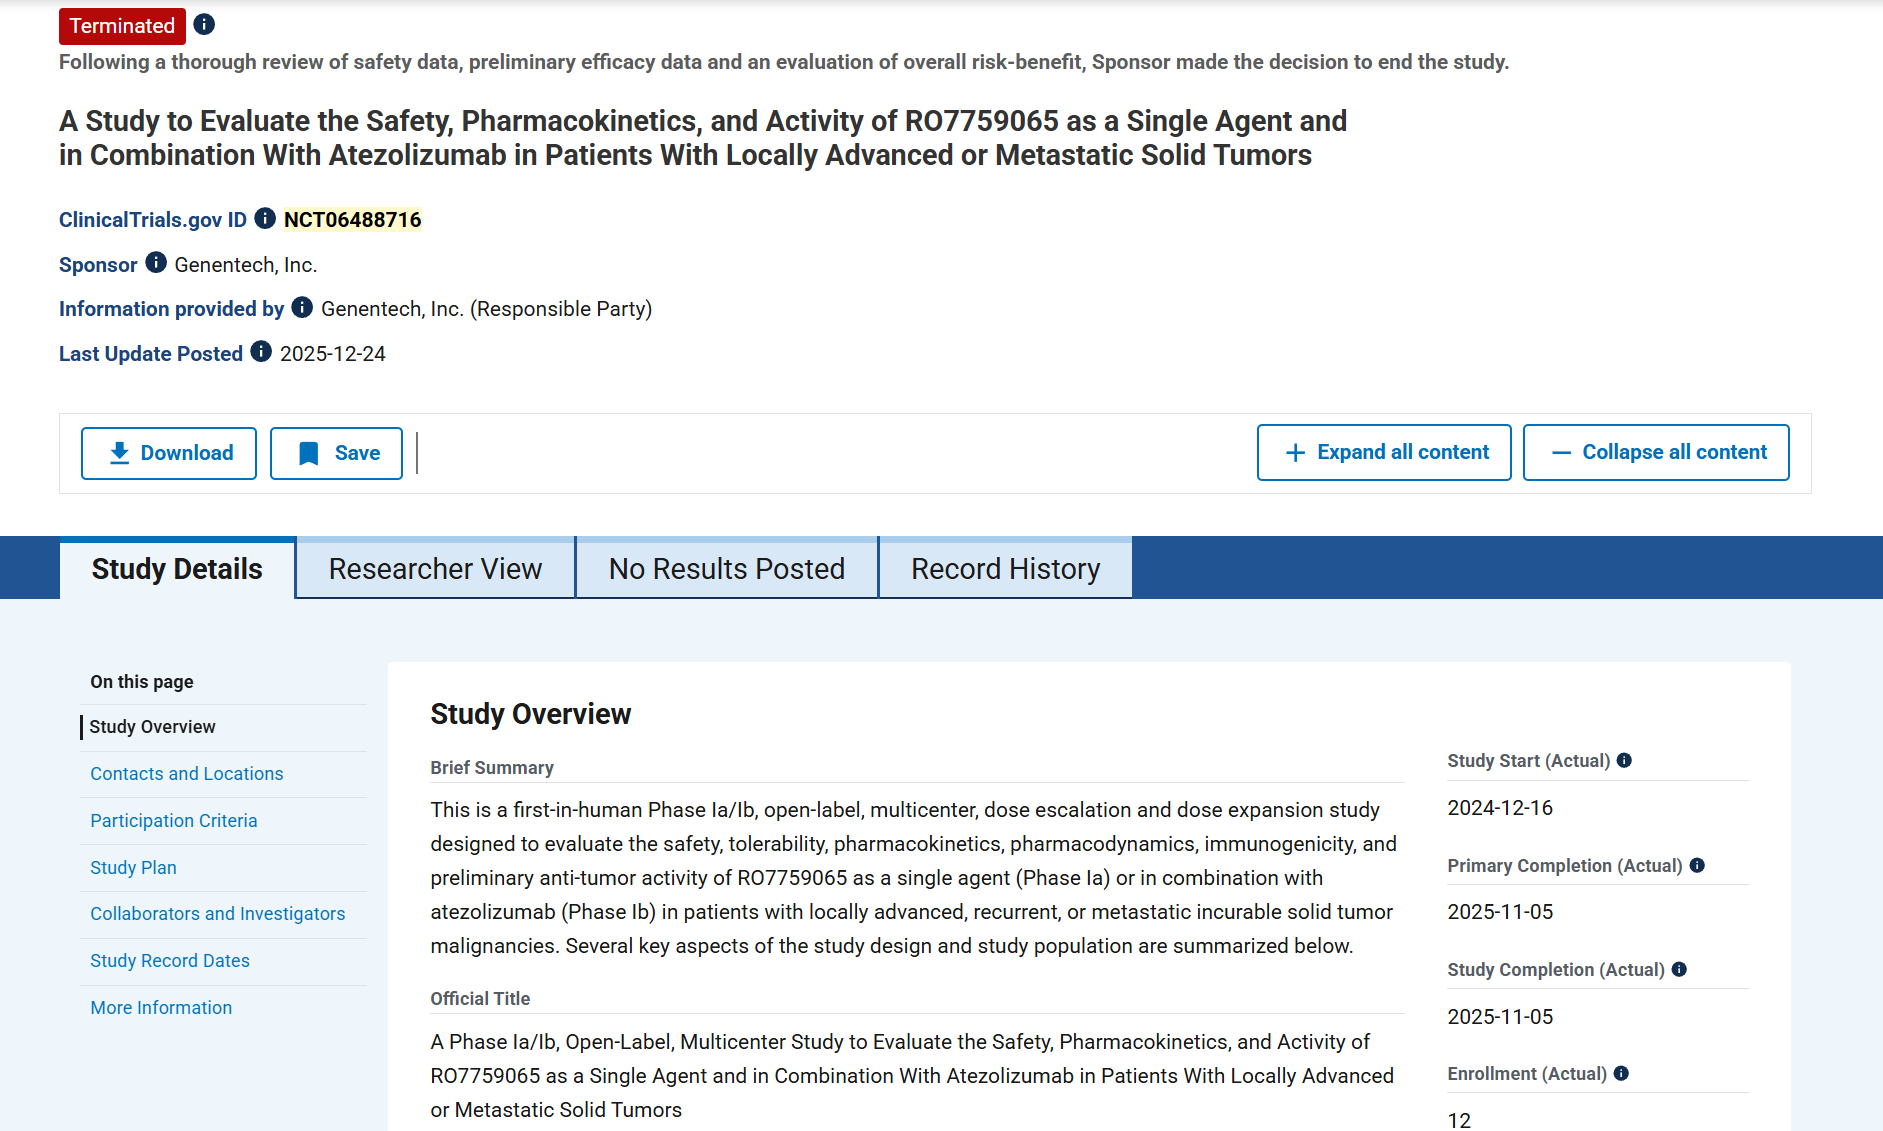The height and width of the screenshot is (1131, 1883).
Task: Navigate to Study Record Dates
Action: [170, 961]
